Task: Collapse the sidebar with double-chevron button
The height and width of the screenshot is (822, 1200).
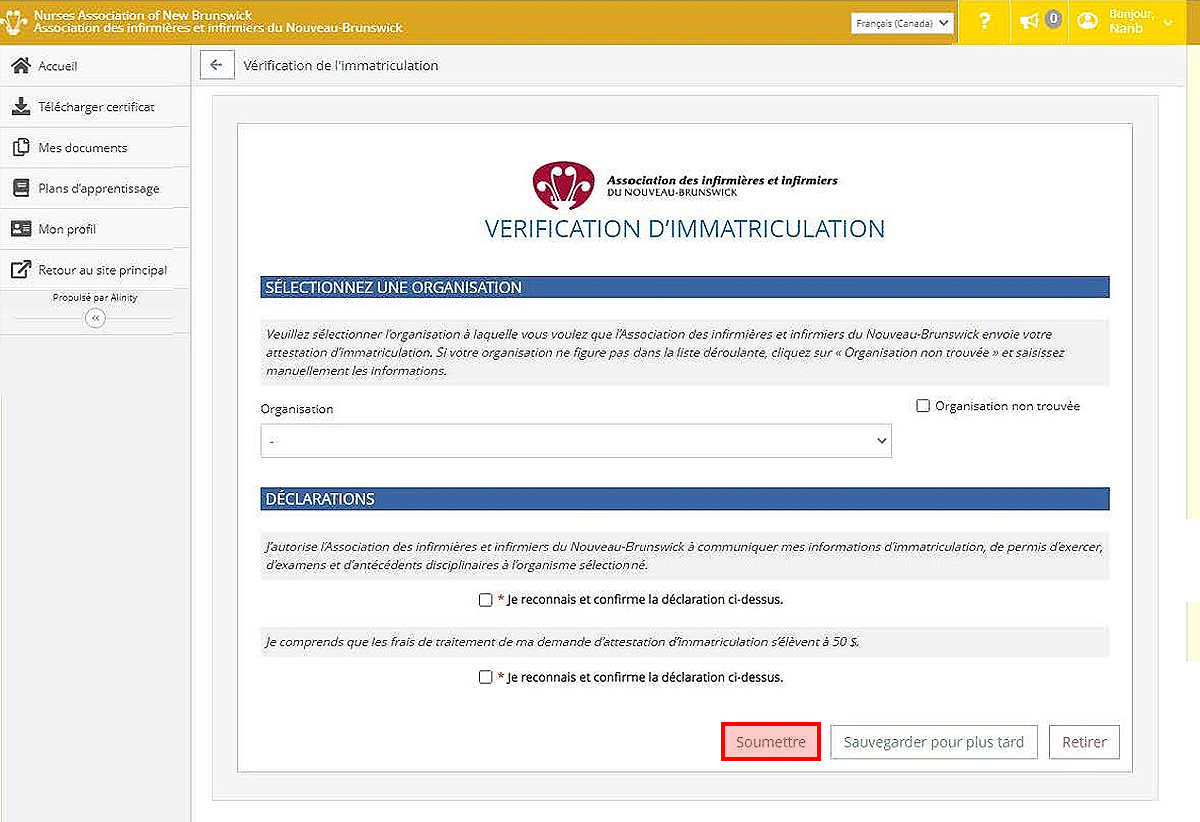Action: pos(95,318)
